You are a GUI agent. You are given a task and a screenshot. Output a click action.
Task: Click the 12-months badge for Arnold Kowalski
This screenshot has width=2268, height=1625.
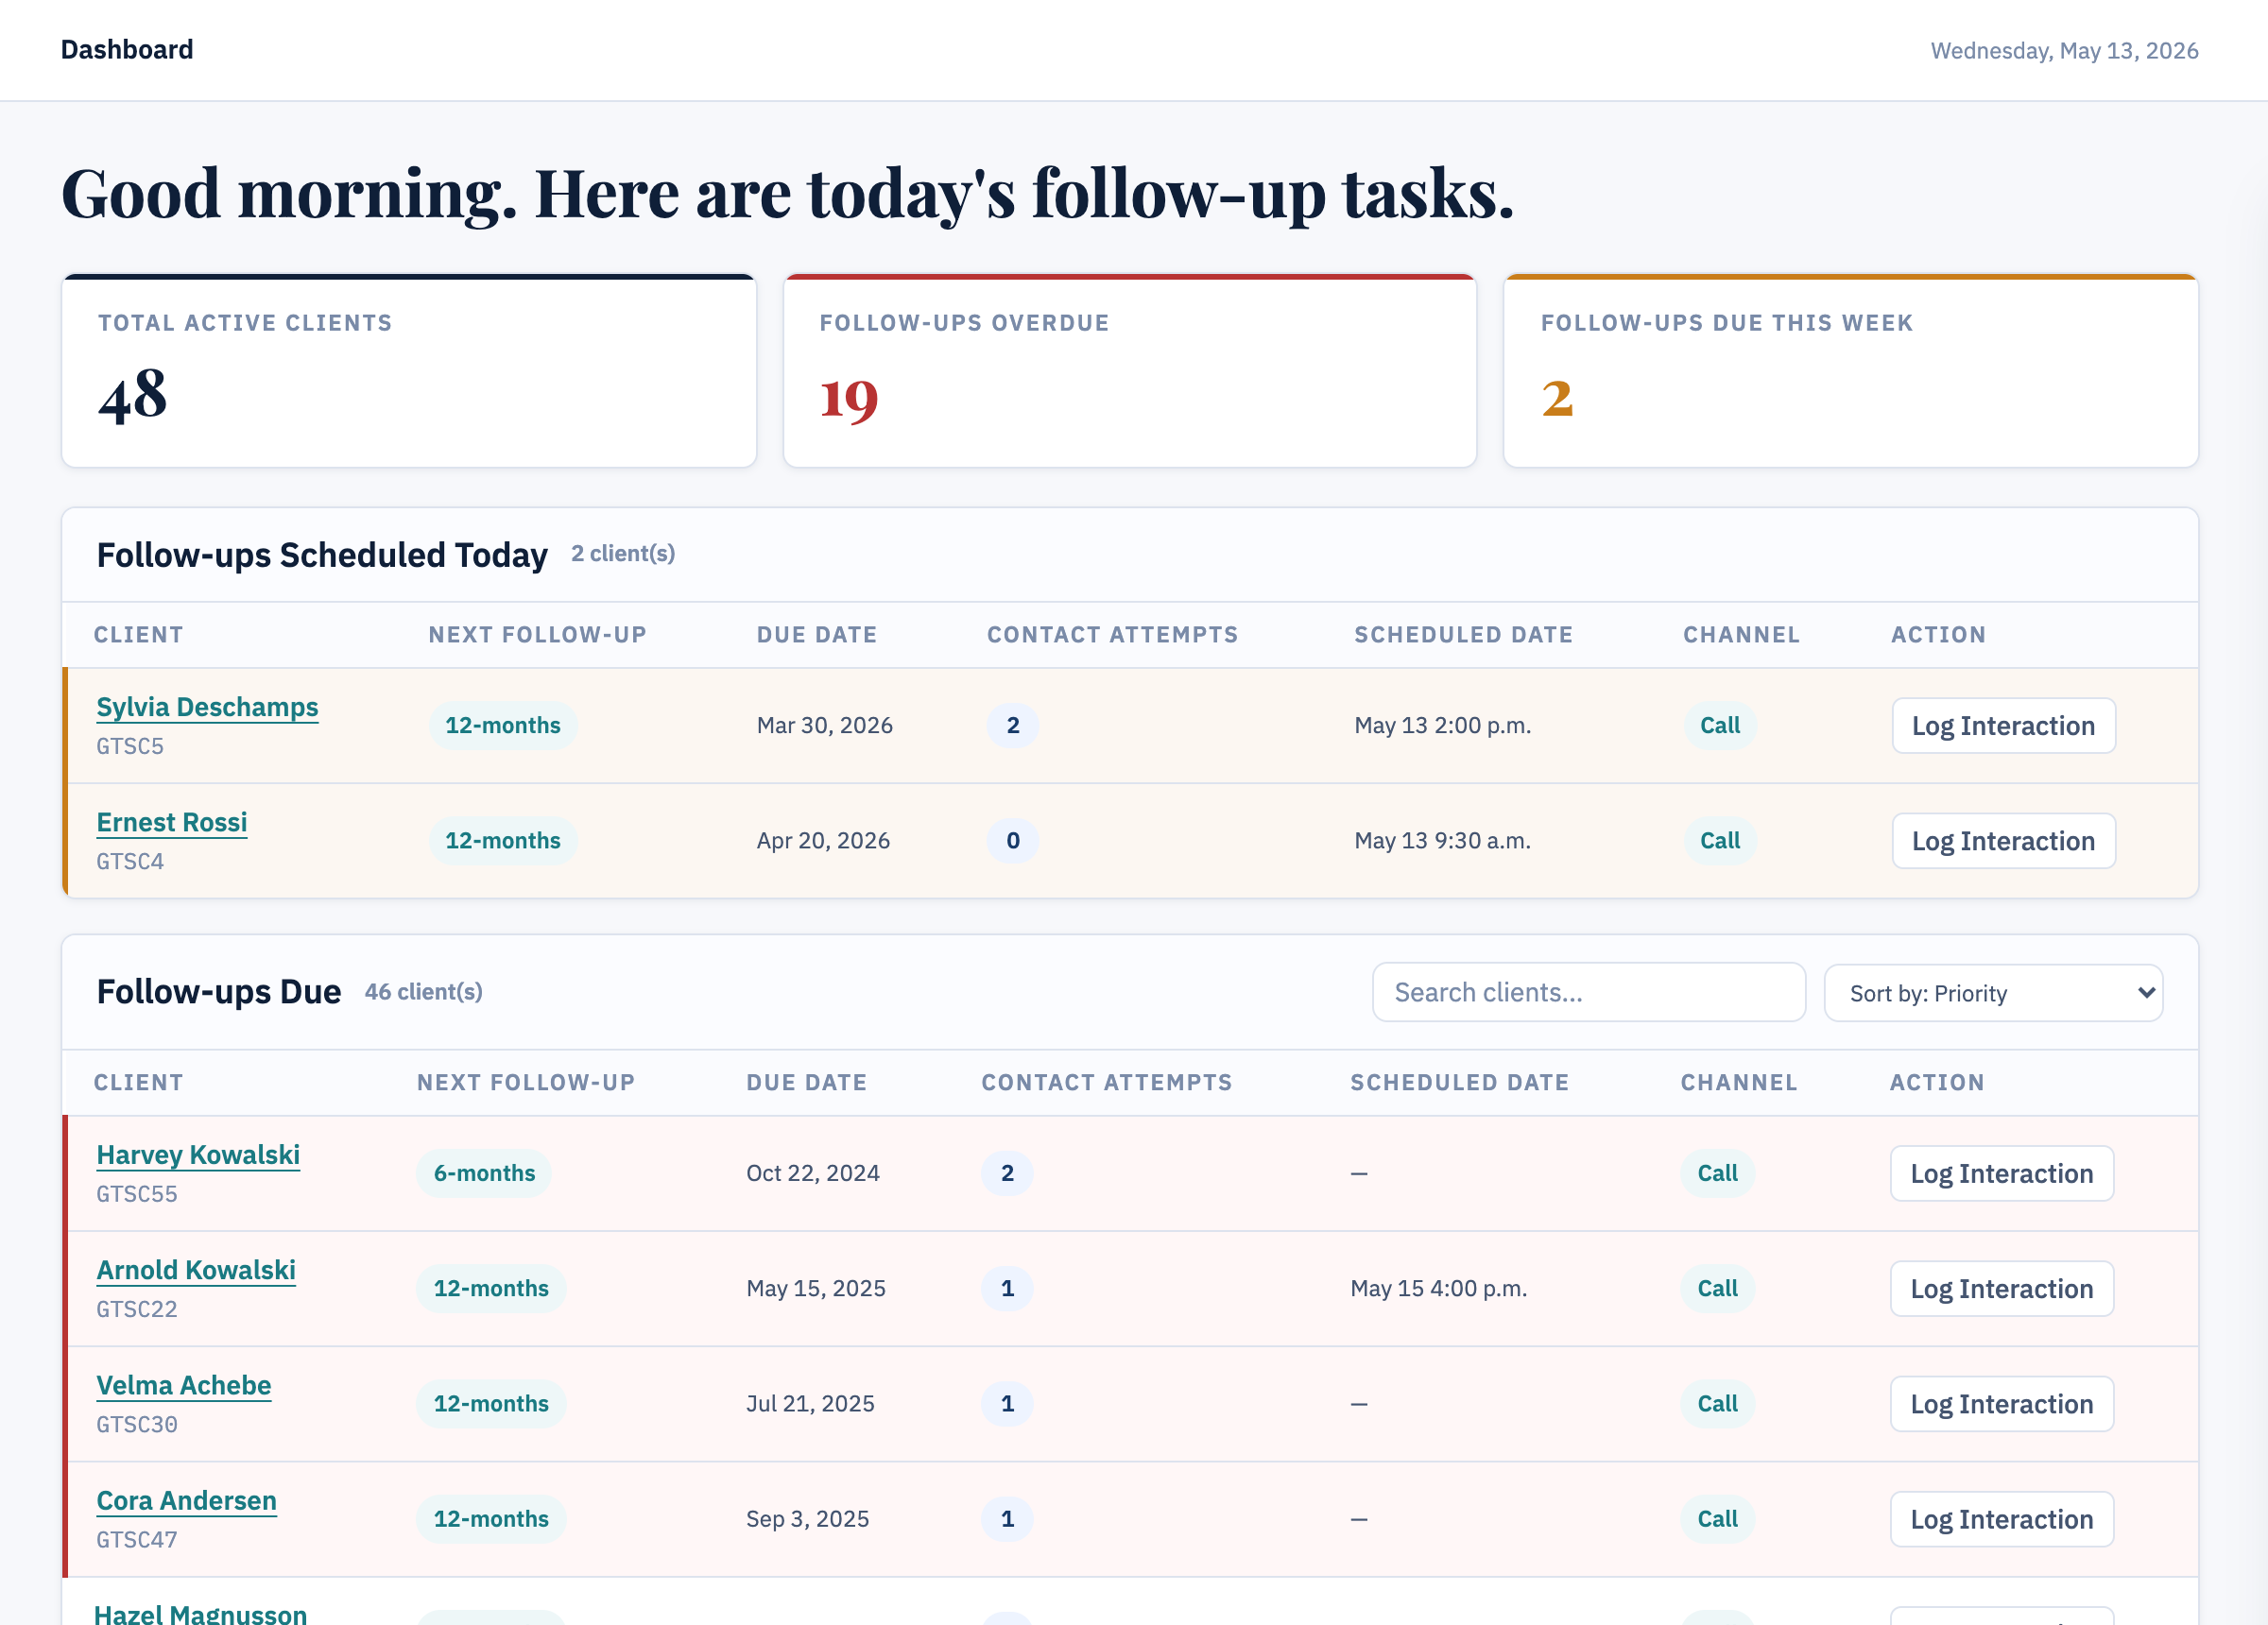click(x=491, y=1289)
